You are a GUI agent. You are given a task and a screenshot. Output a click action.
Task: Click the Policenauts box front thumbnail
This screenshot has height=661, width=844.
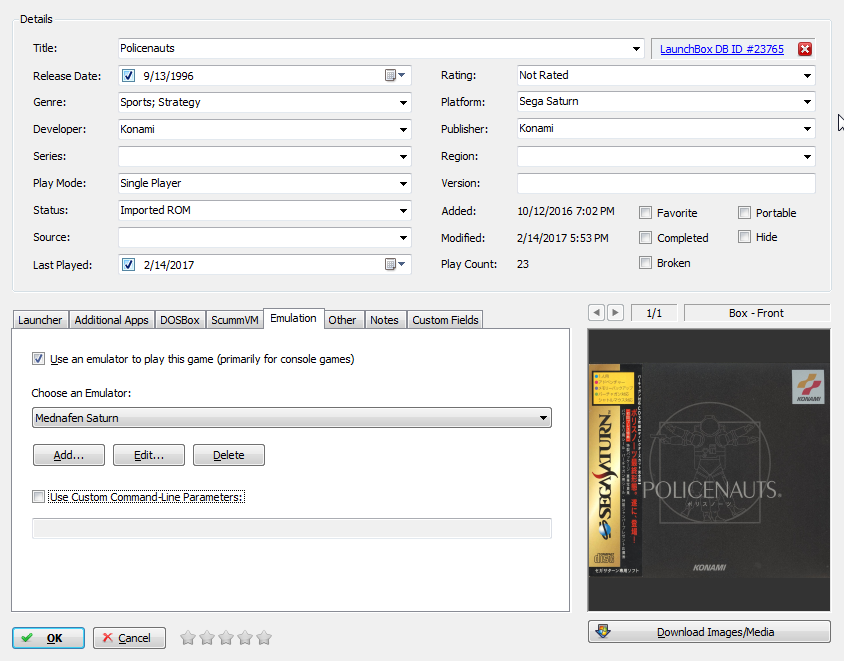[709, 470]
